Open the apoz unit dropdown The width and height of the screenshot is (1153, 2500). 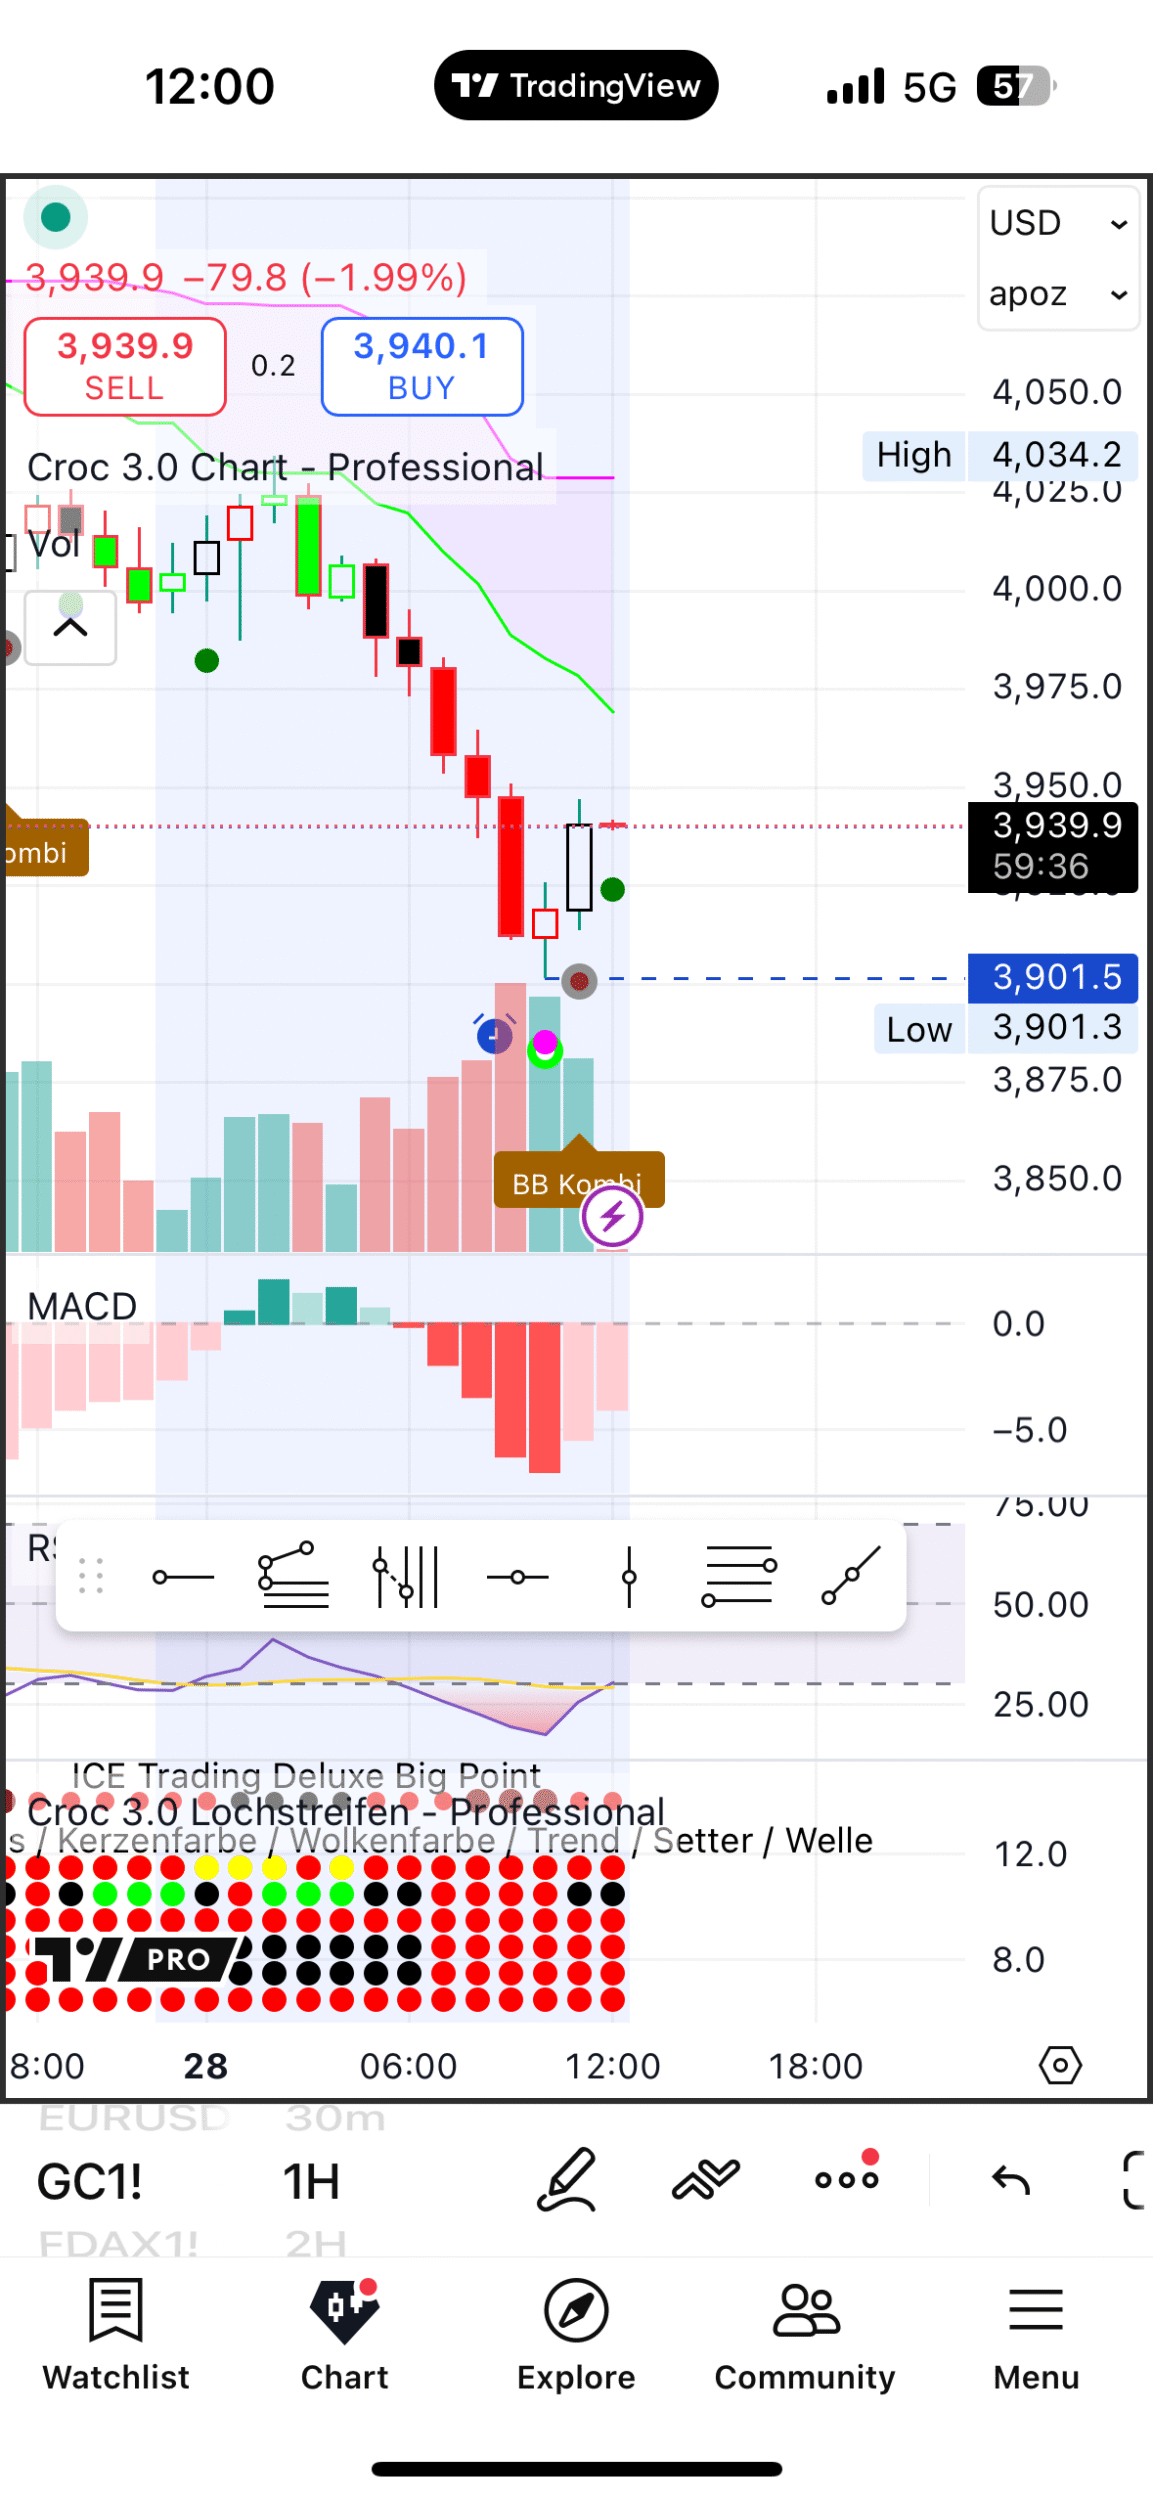(1058, 294)
